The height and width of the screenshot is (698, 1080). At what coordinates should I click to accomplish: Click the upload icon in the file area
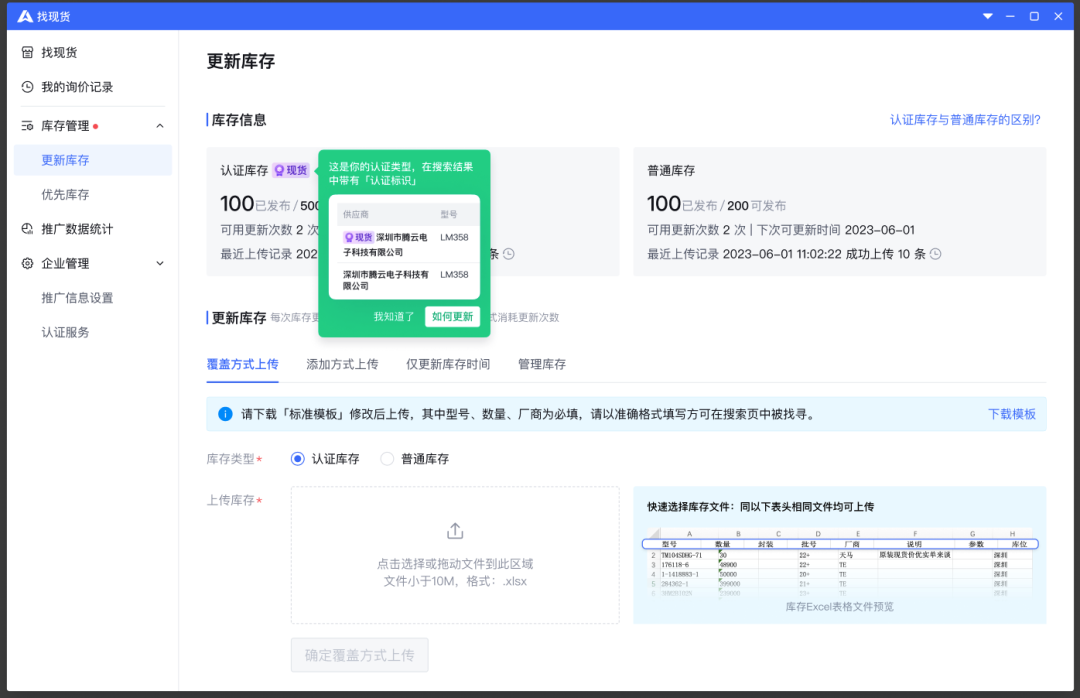pos(455,530)
